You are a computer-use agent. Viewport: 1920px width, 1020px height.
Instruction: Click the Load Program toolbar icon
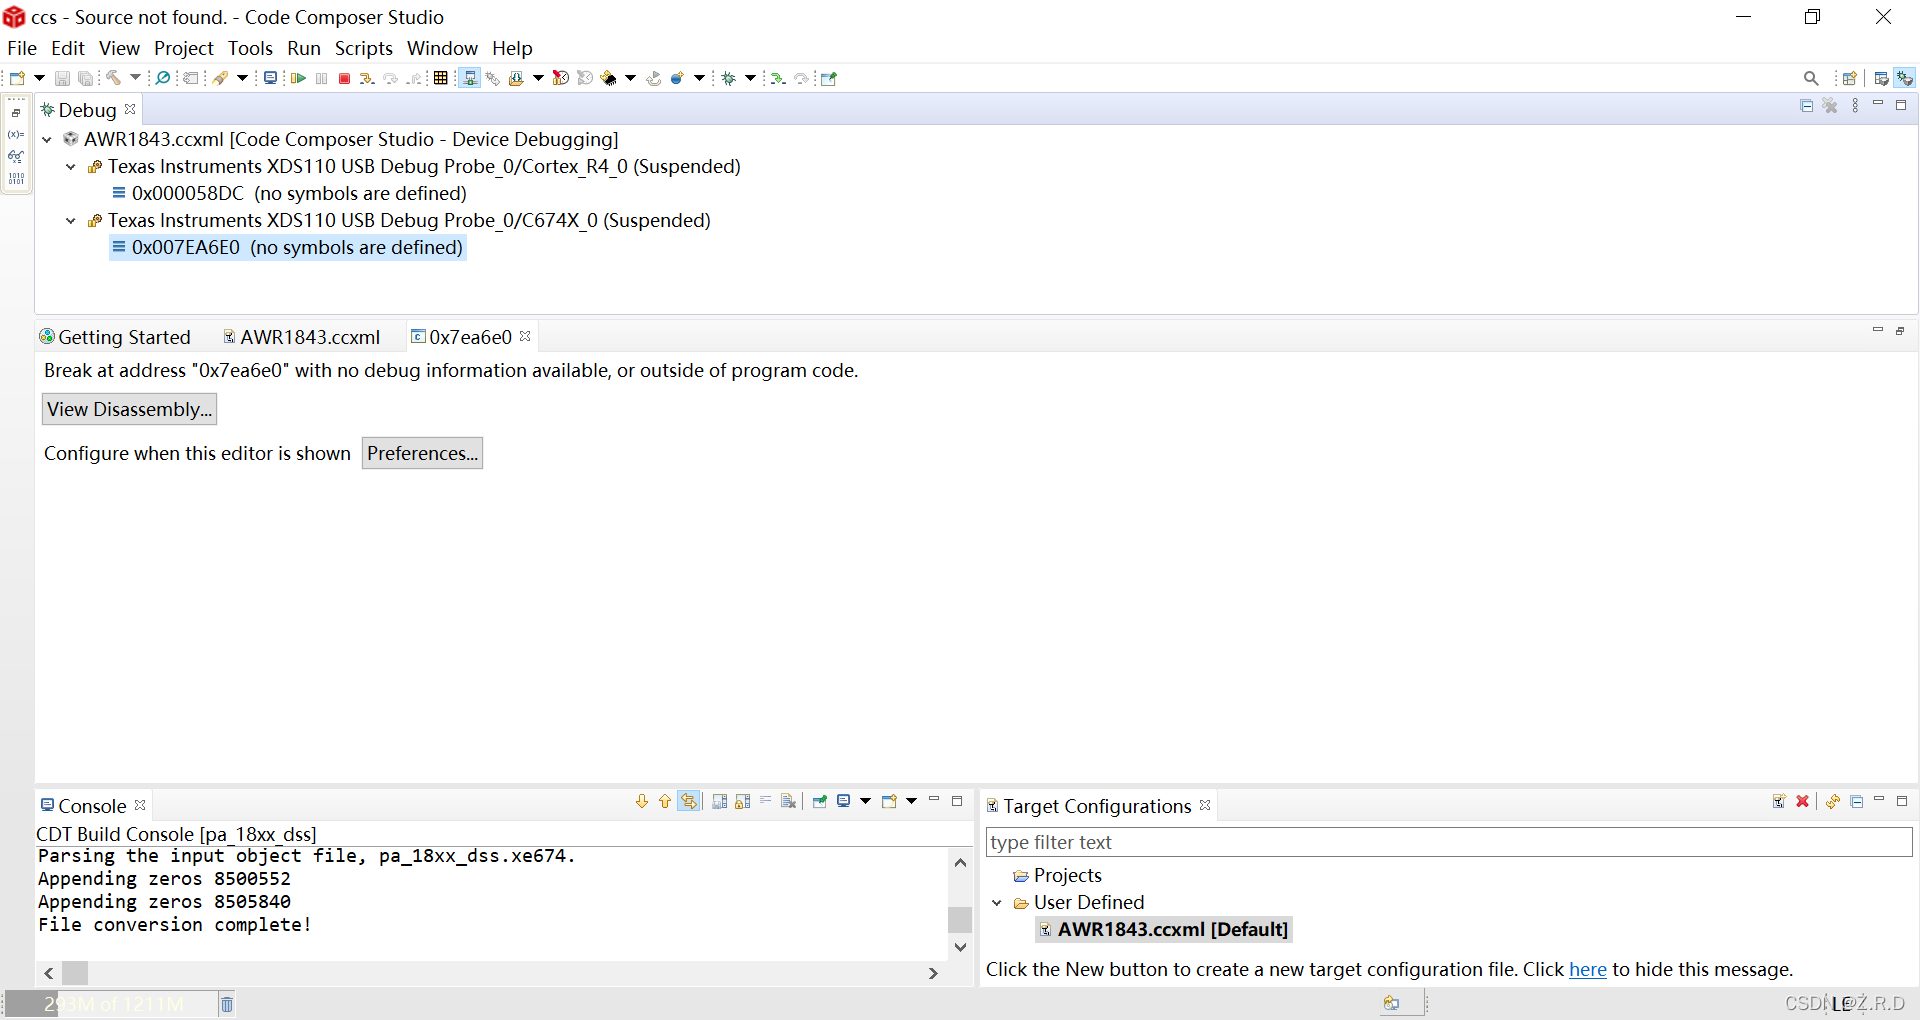pyautogui.click(x=516, y=78)
